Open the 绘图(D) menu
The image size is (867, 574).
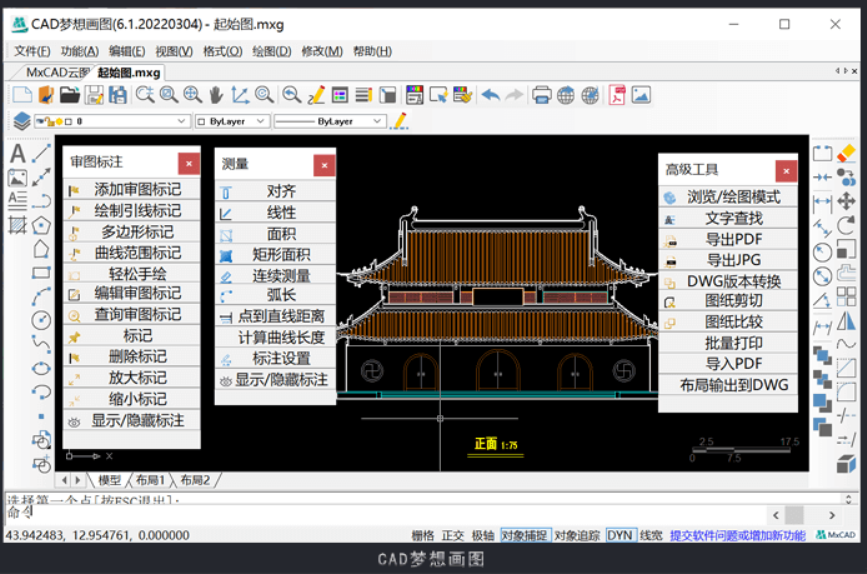[271, 51]
